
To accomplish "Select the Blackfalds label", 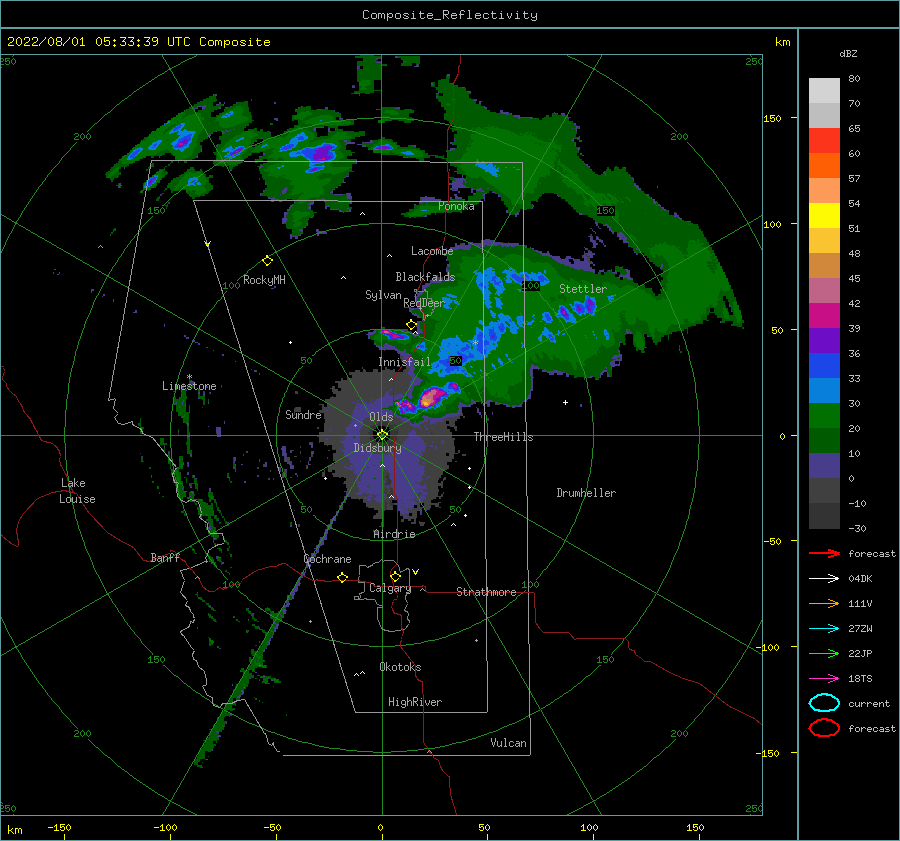I will pyautogui.click(x=425, y=277).
